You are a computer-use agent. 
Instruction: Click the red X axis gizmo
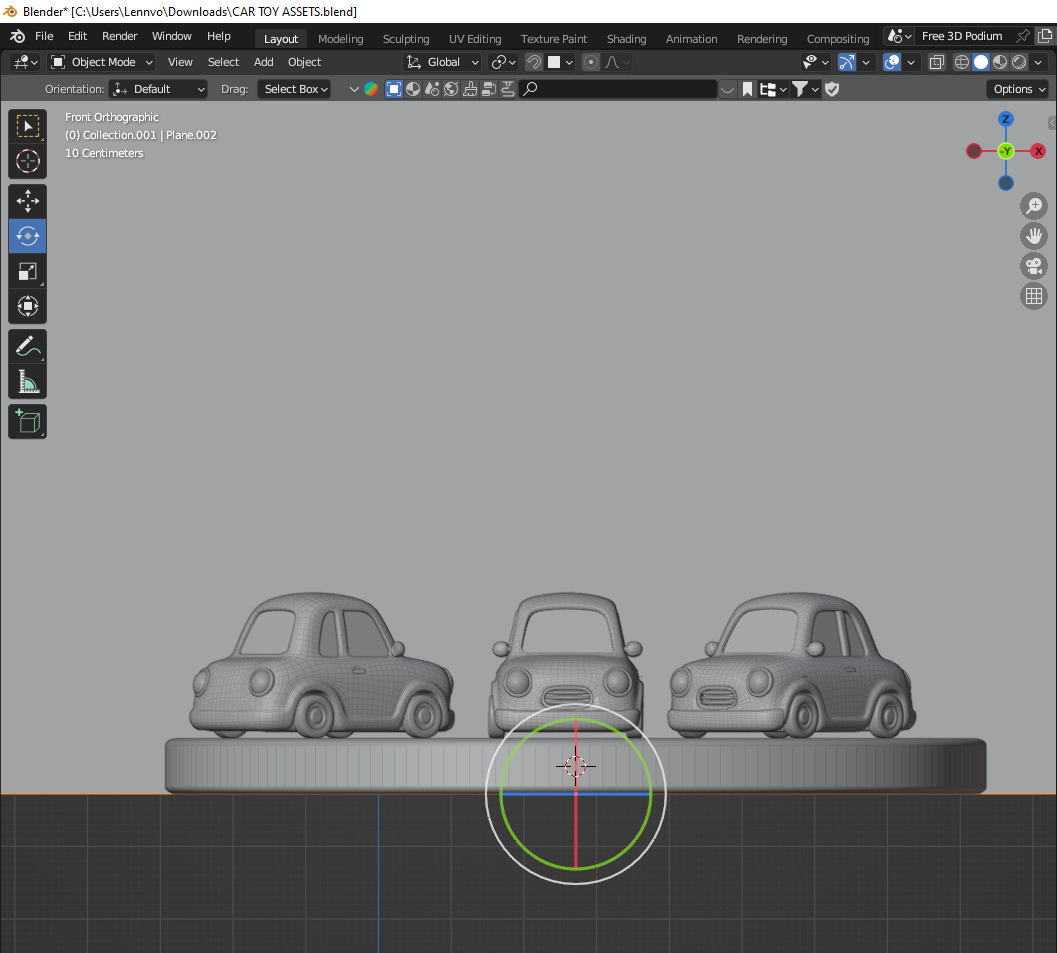1038,151
